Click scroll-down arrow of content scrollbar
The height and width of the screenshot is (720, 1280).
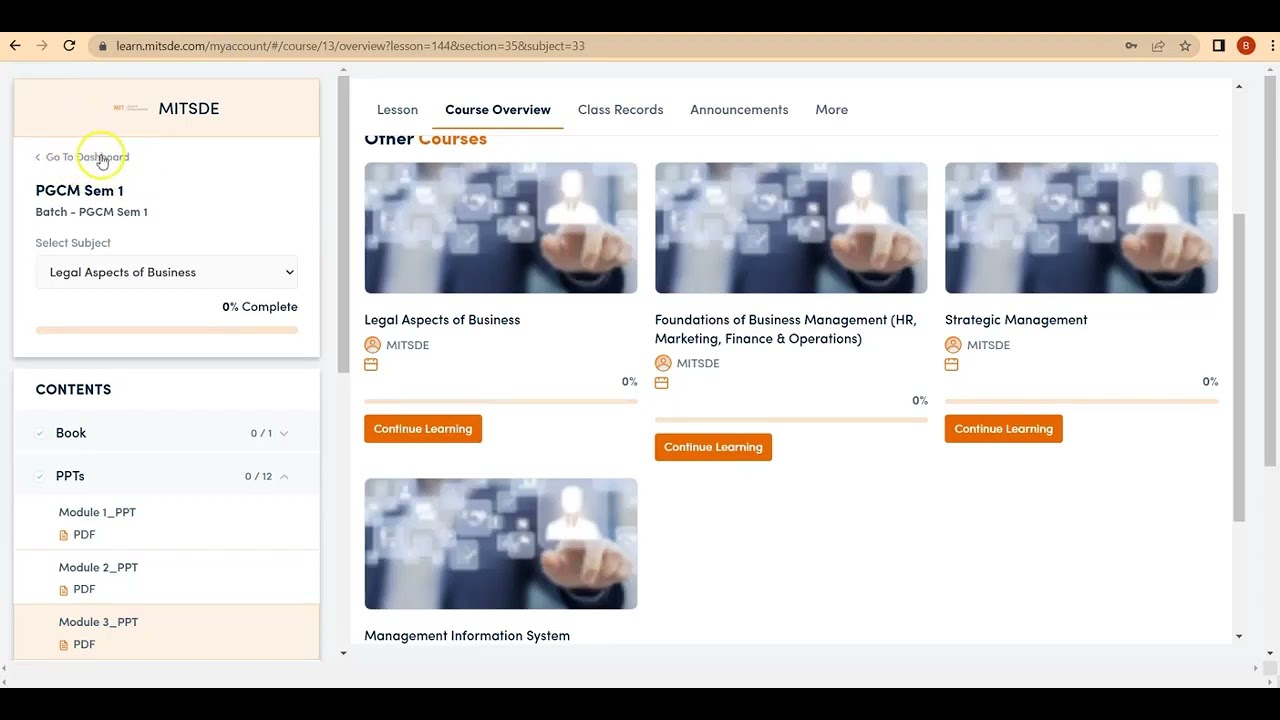click(1240, 636)
